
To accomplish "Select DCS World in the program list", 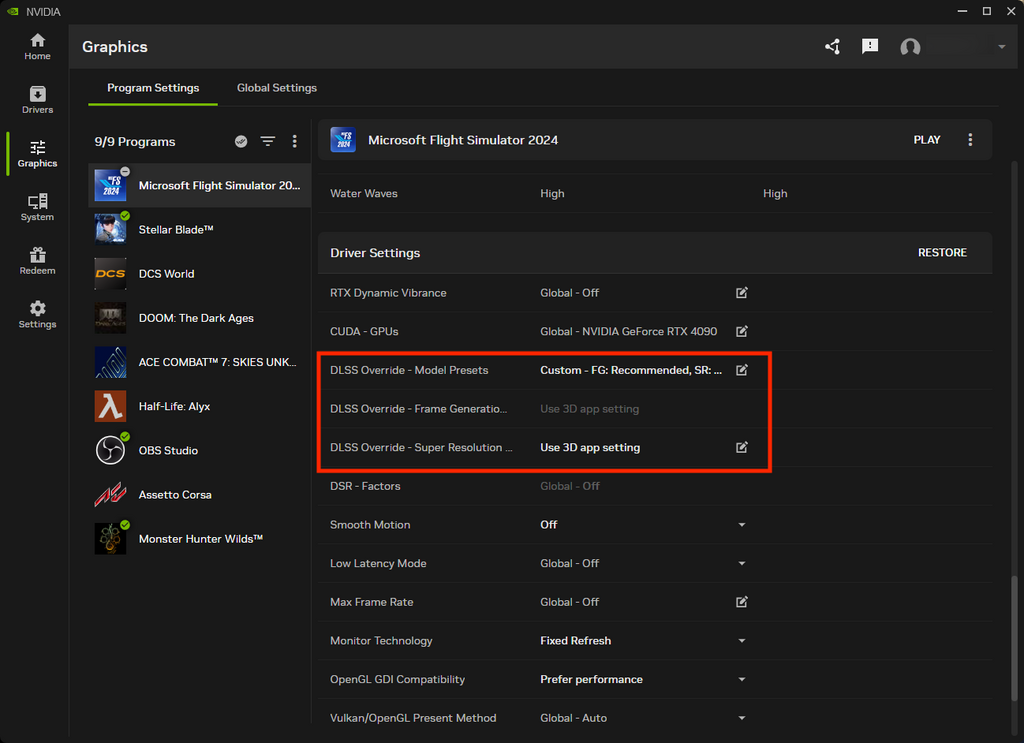I will coord(166,274).
